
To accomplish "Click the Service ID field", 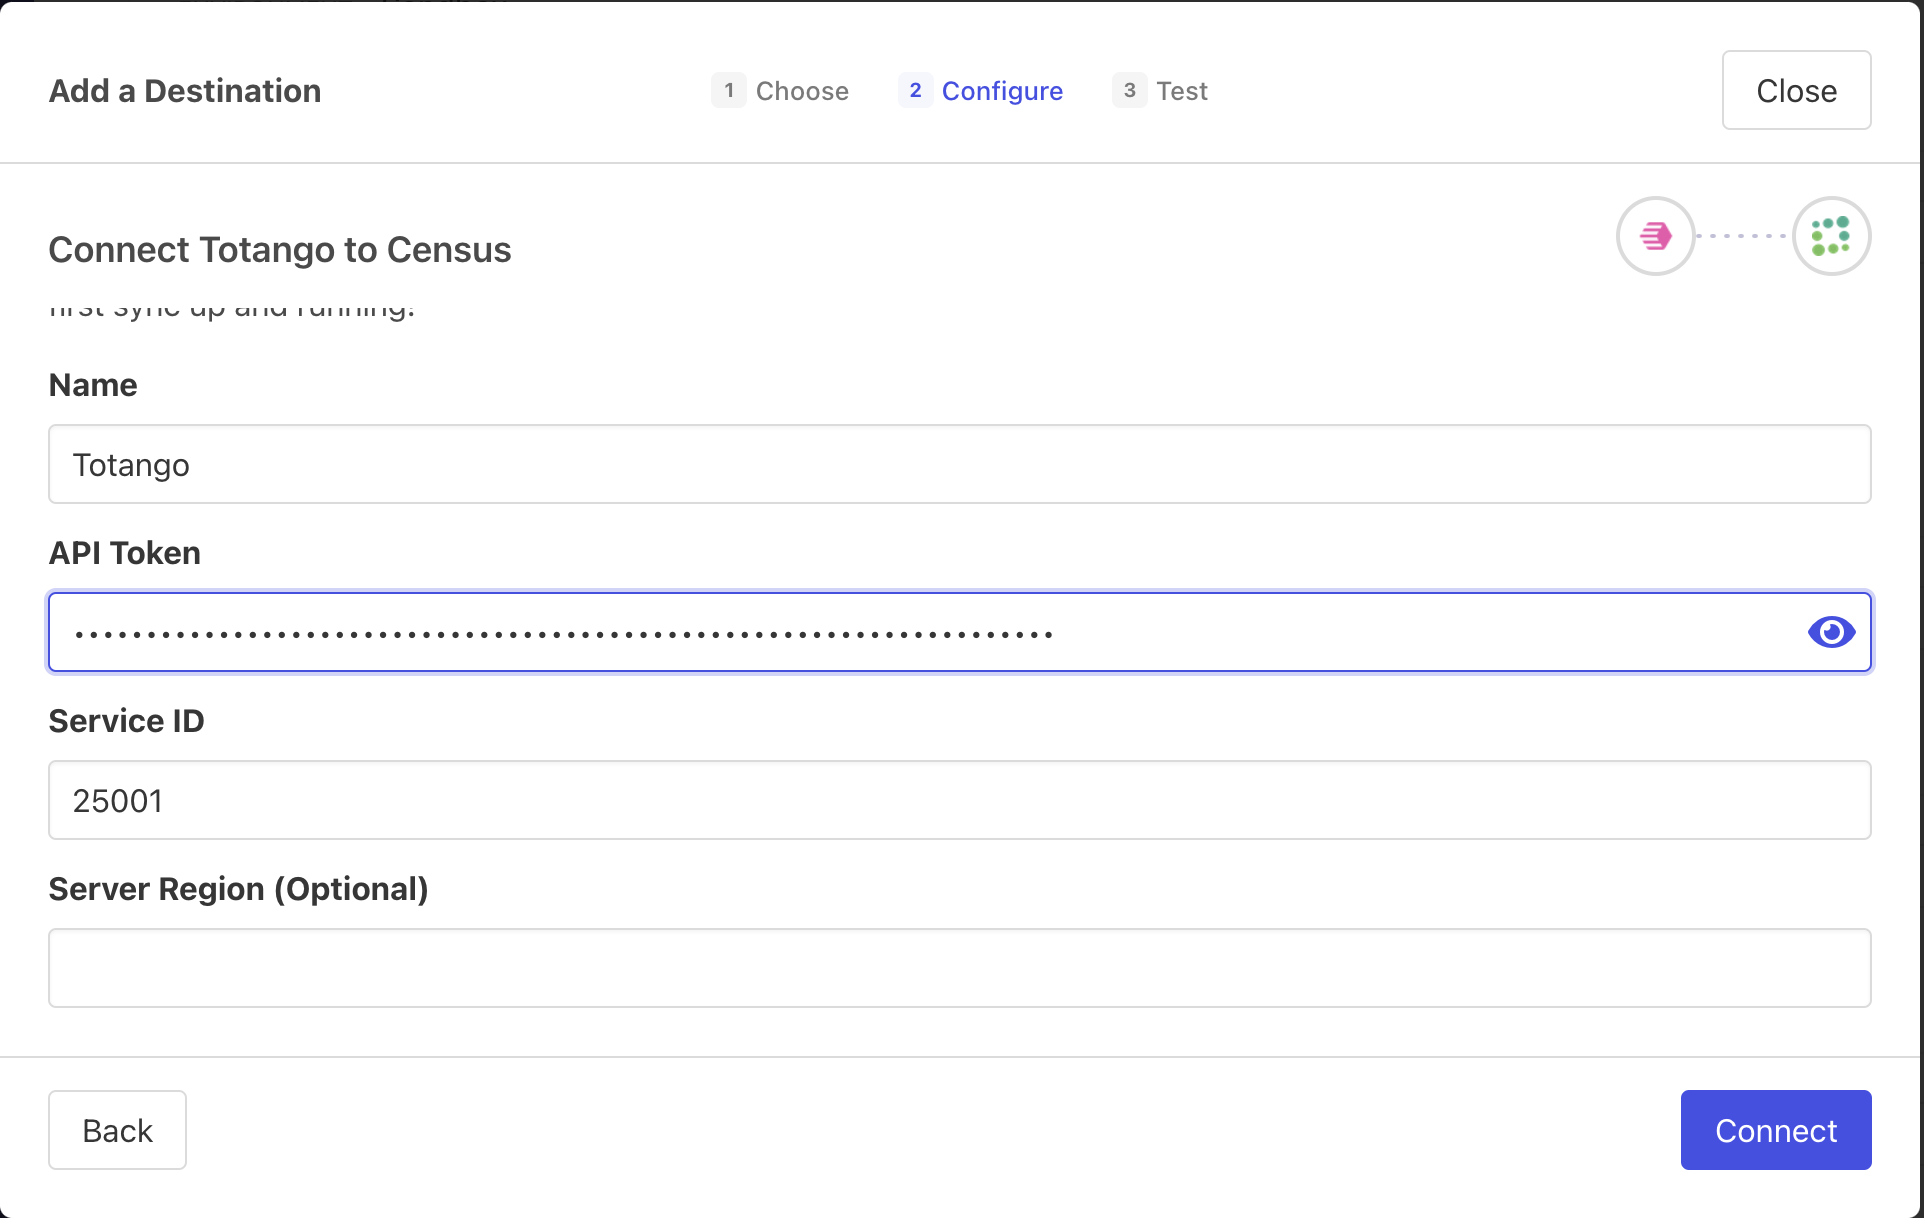I will pyautogui.click(x=960, y=801).
